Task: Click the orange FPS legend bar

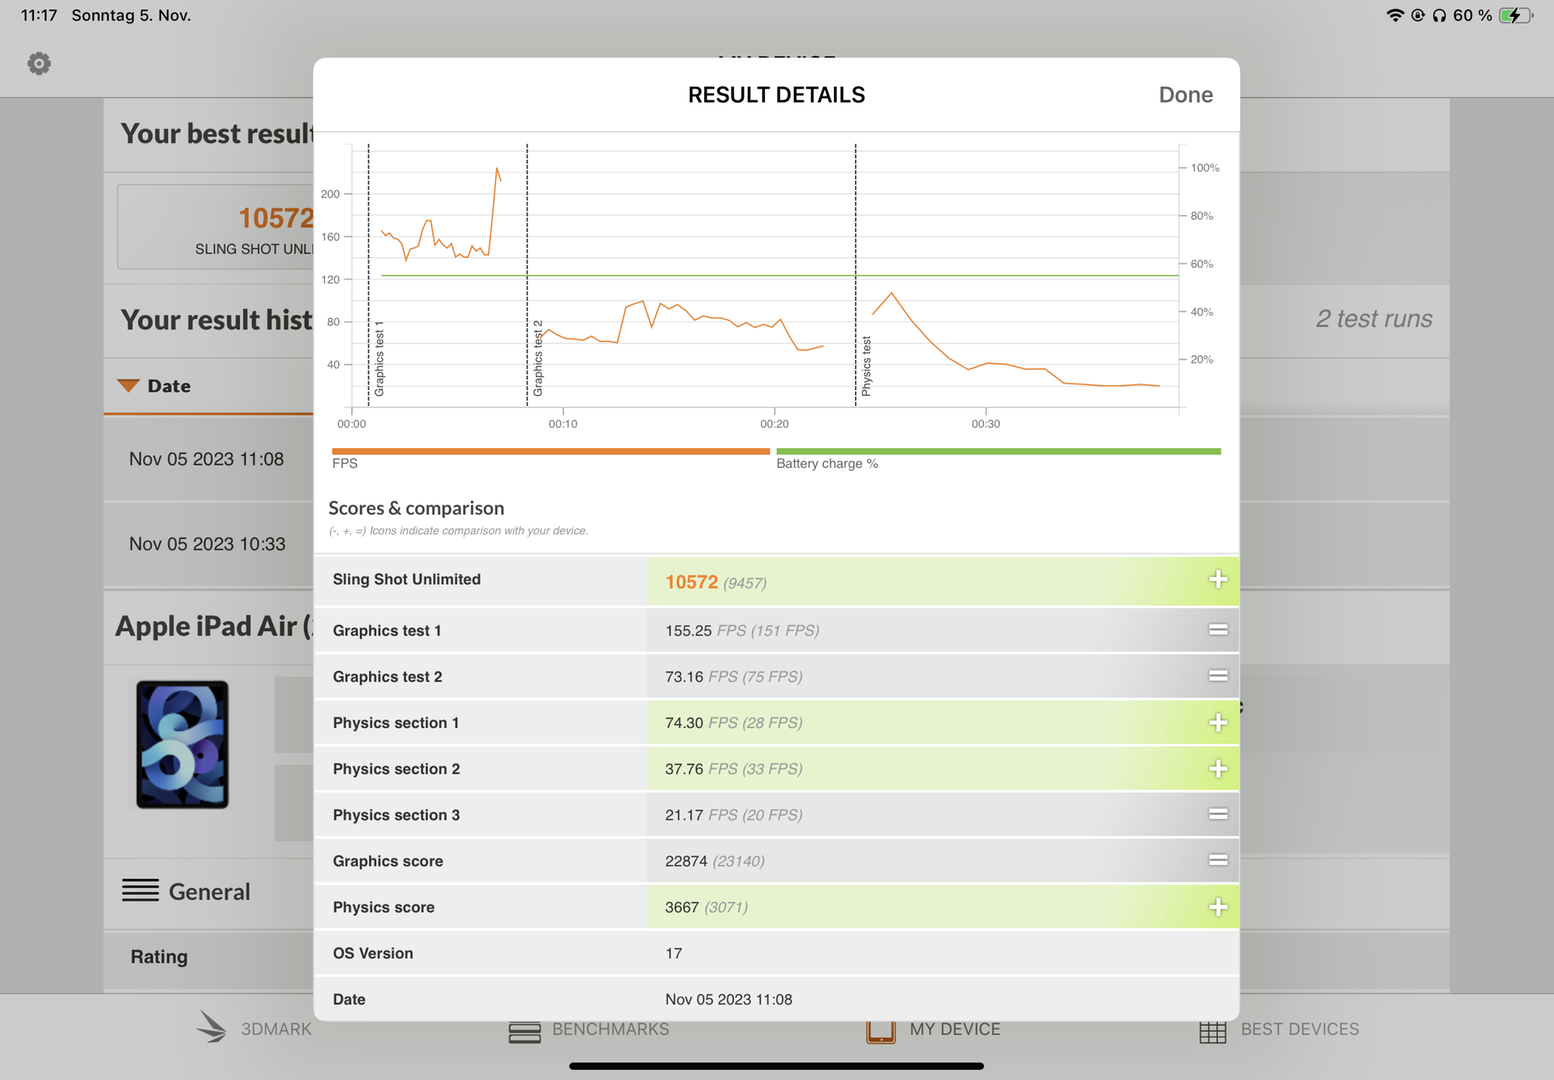Action: 550,451
